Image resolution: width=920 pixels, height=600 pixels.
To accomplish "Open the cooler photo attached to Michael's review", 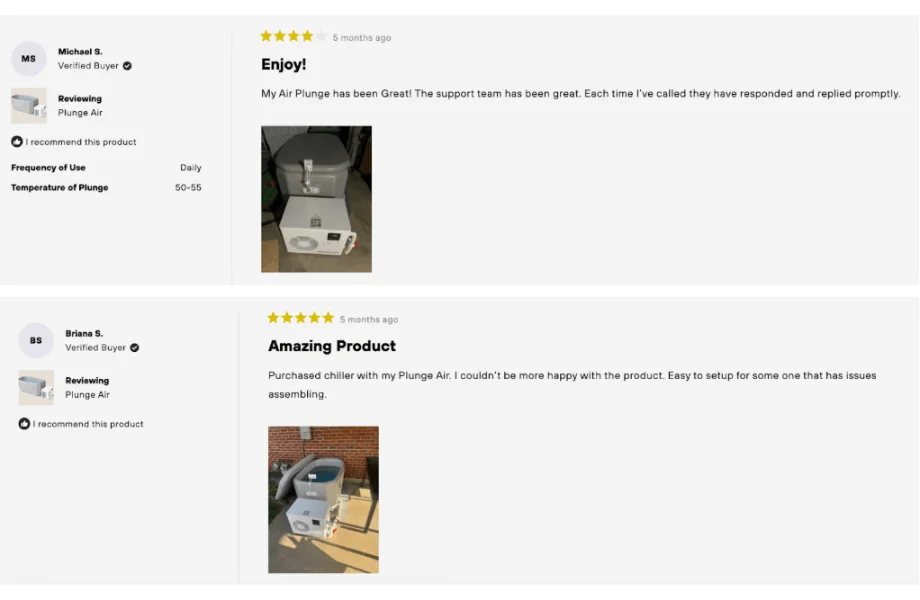I will pyautogui.click(x=316, y=198).
